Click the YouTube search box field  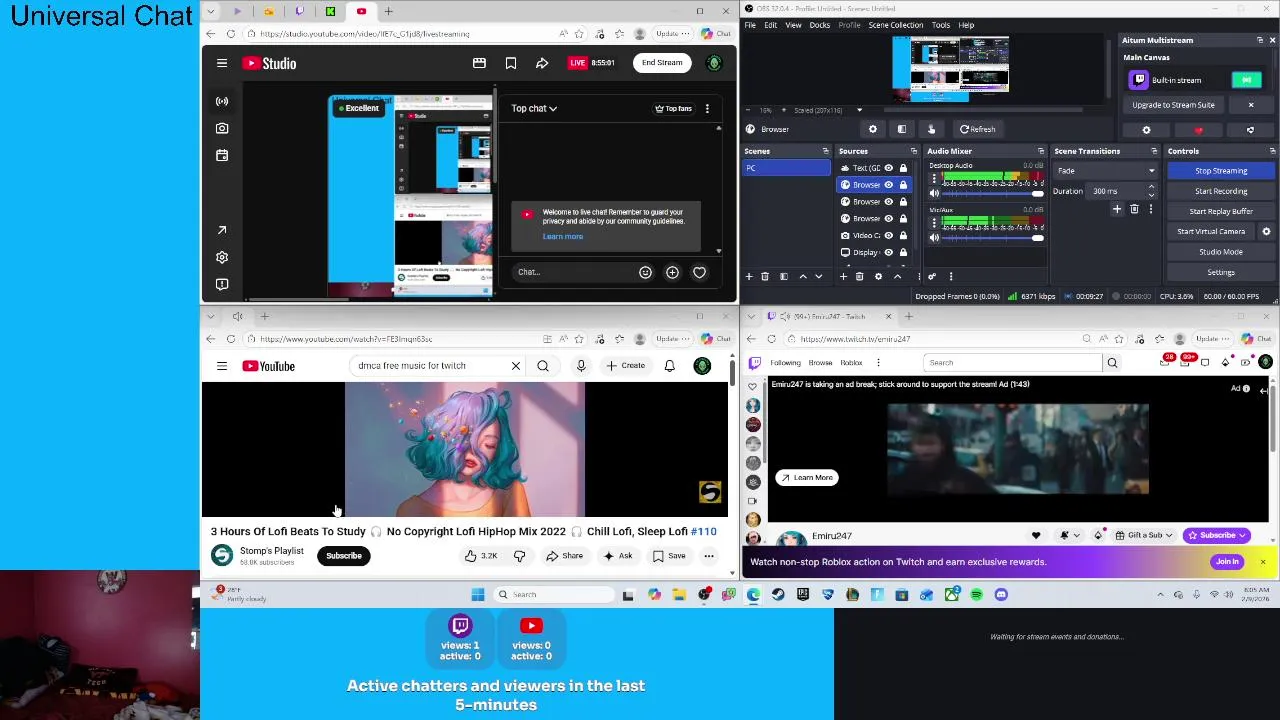(430, 366)
